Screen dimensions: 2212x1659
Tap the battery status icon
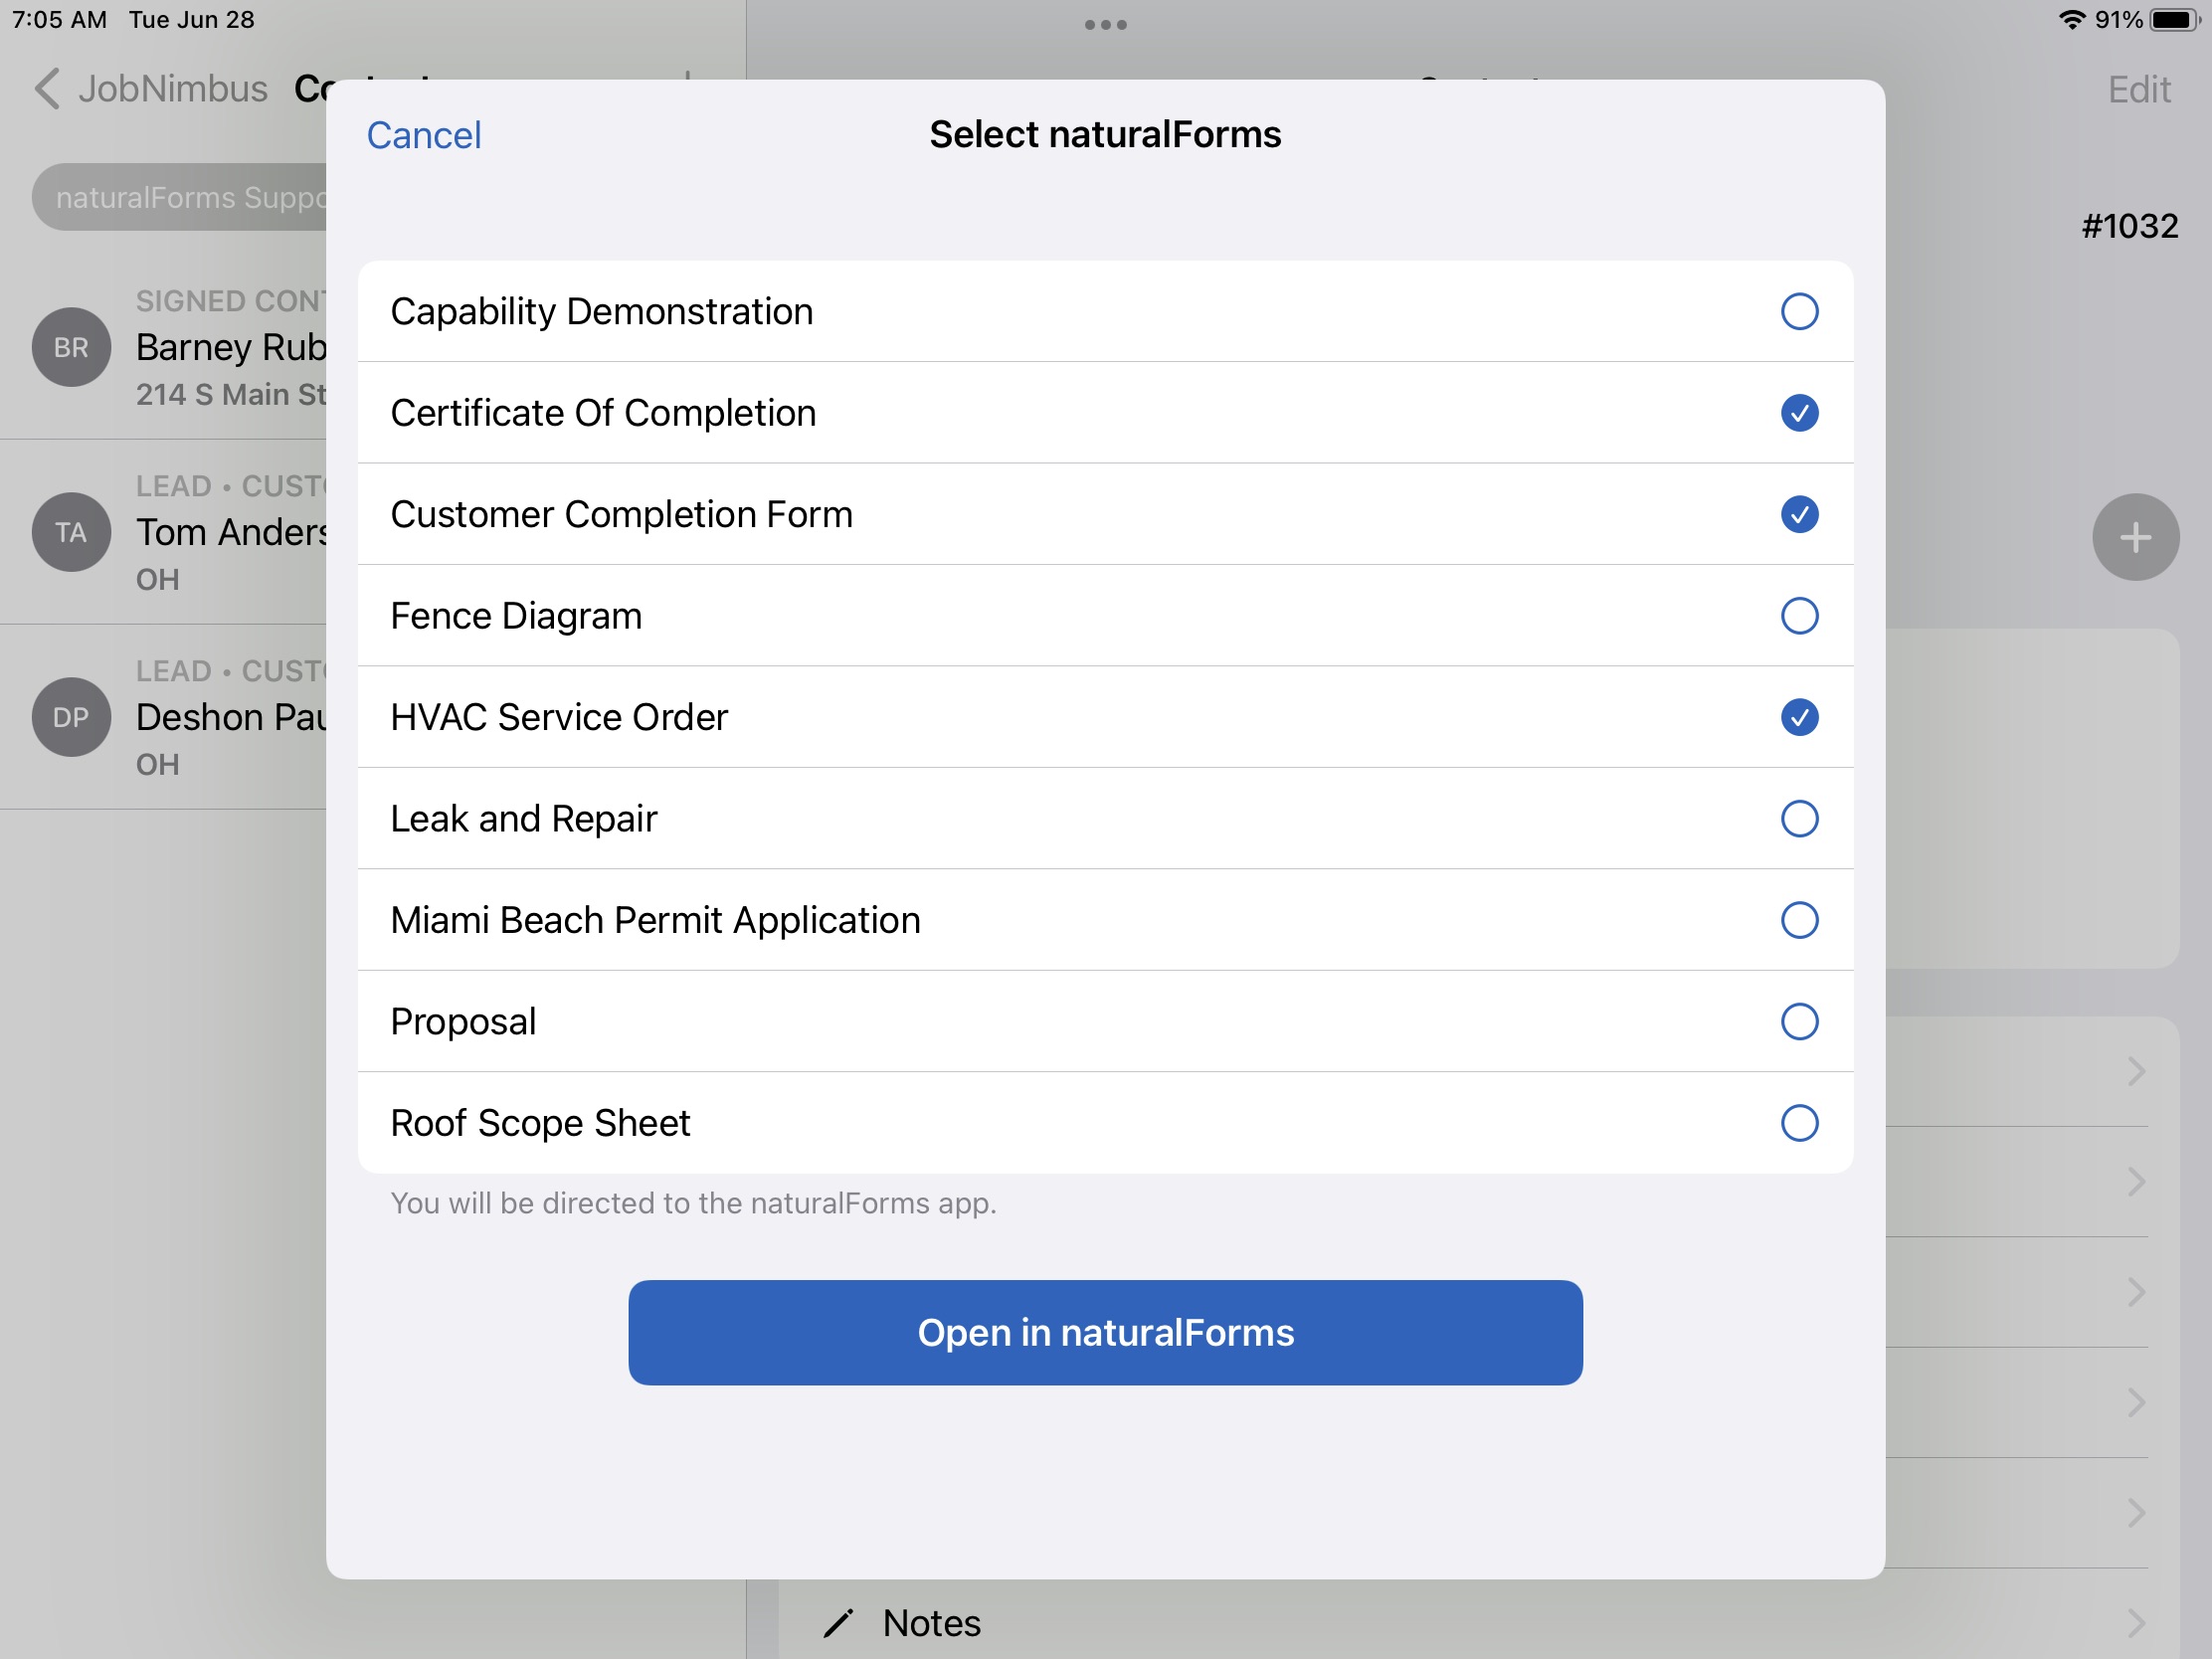(2174, 20)
